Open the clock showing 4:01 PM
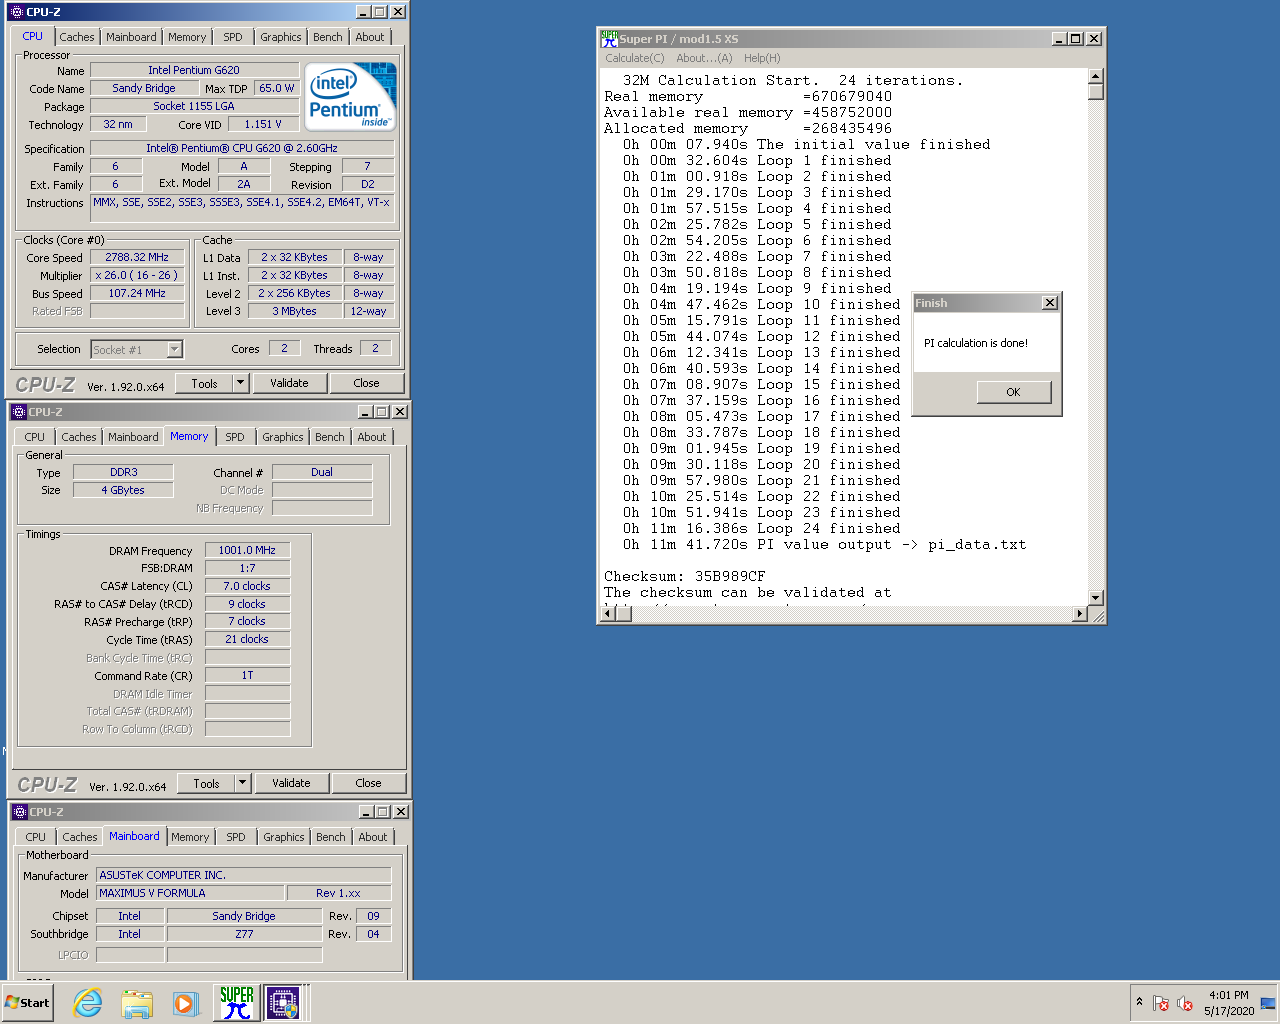The image size is (1280, 1024). pos(1229,1003)
